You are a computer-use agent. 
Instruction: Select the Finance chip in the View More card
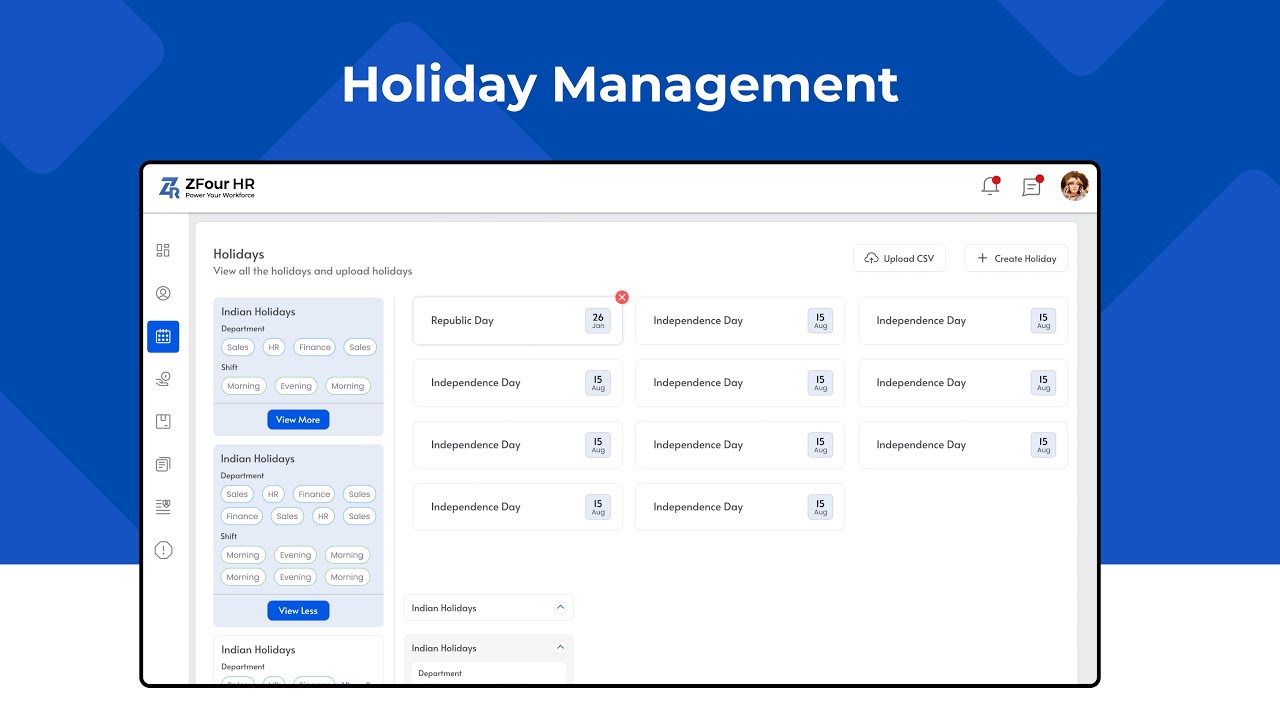pos(314,347)
